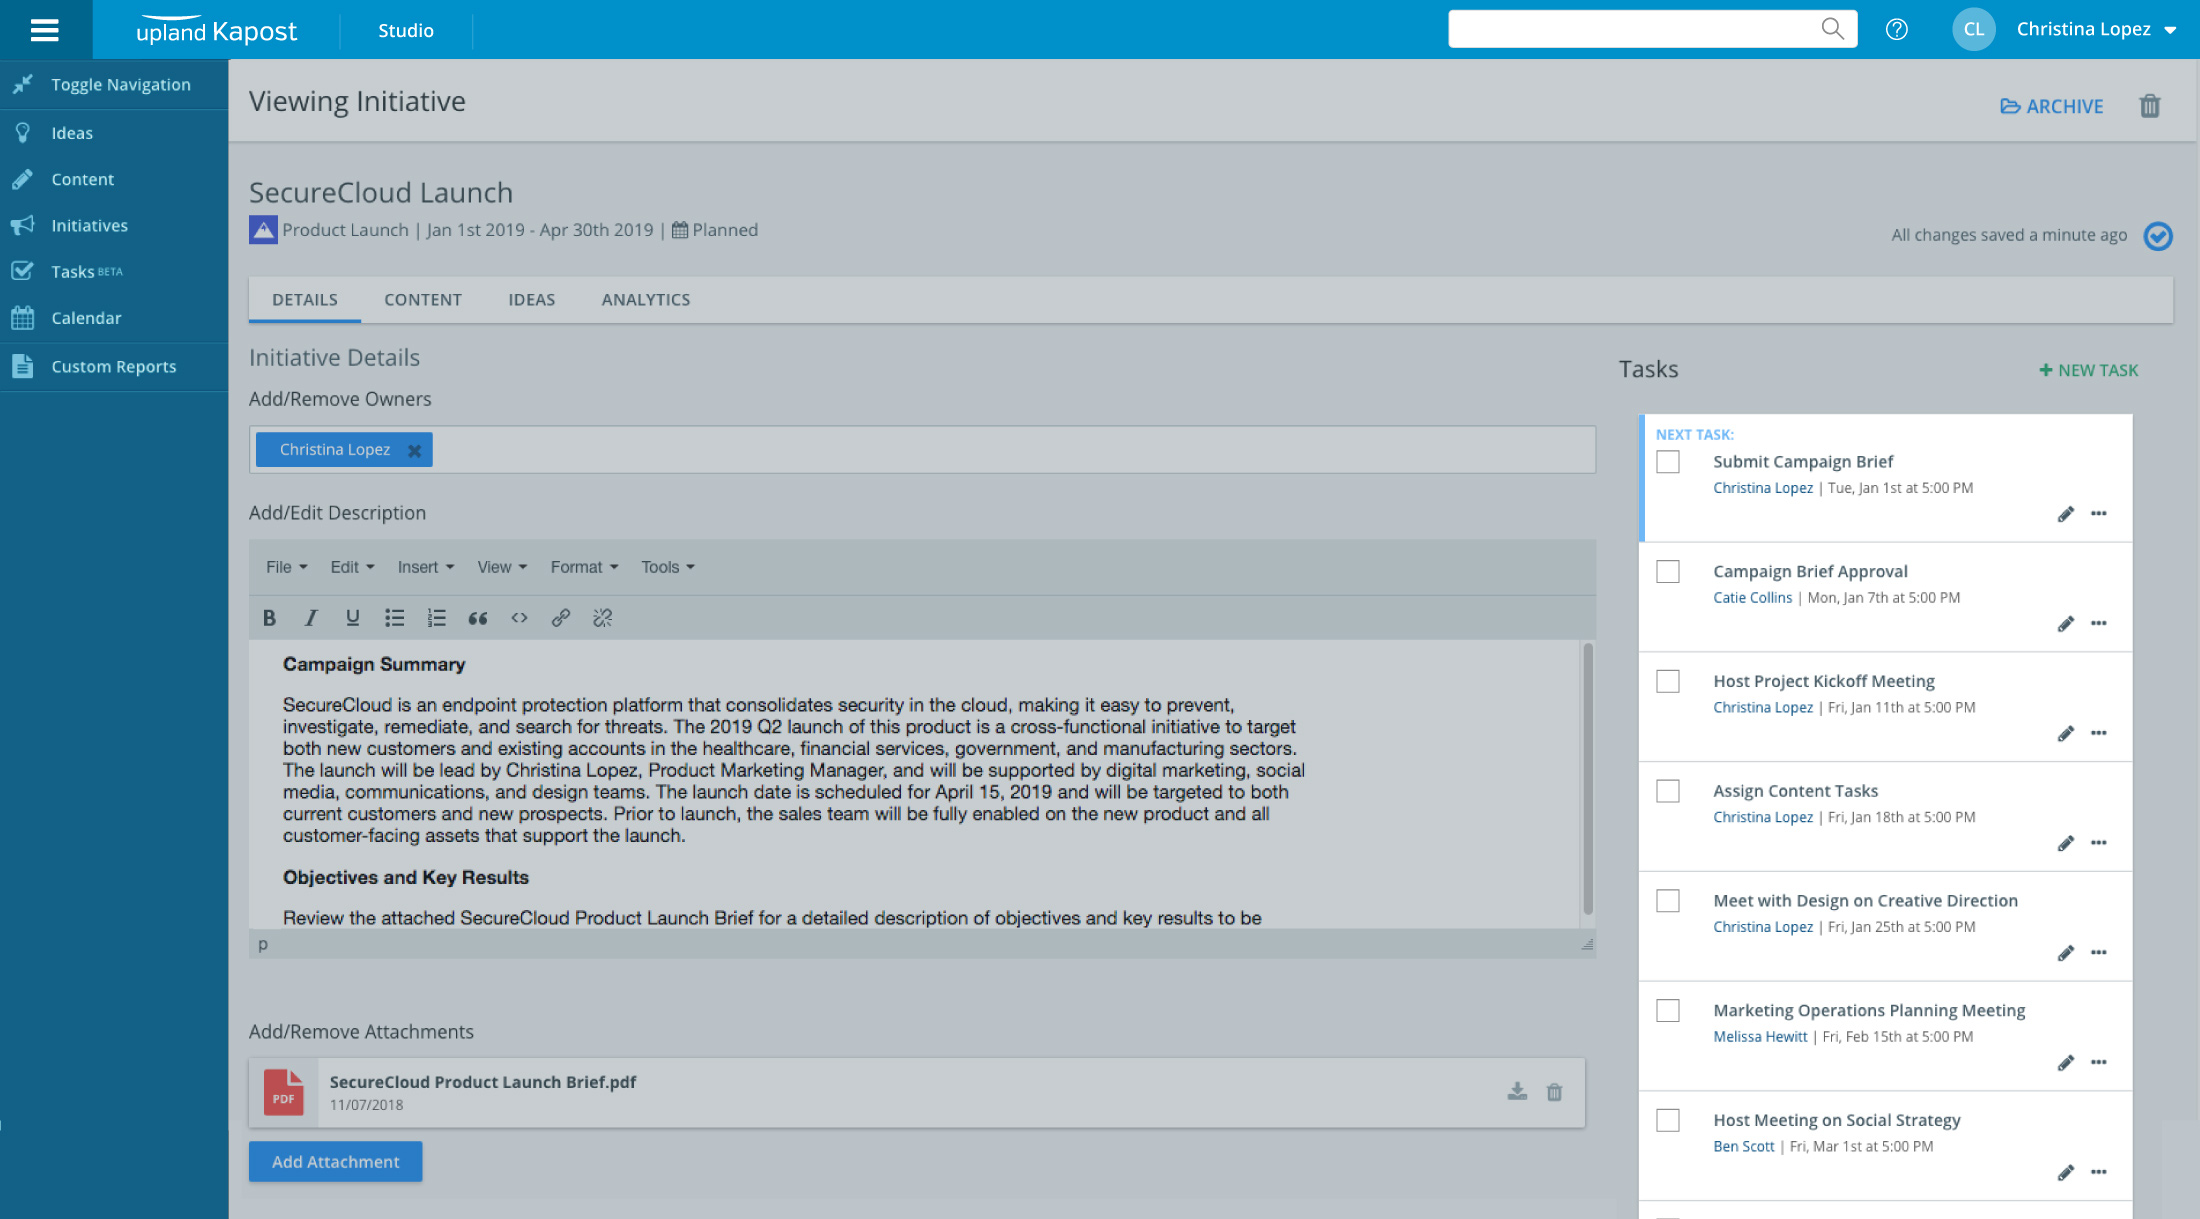Open the Format dropdown menu
The image size is (2200, 1219).
point(584,567)
